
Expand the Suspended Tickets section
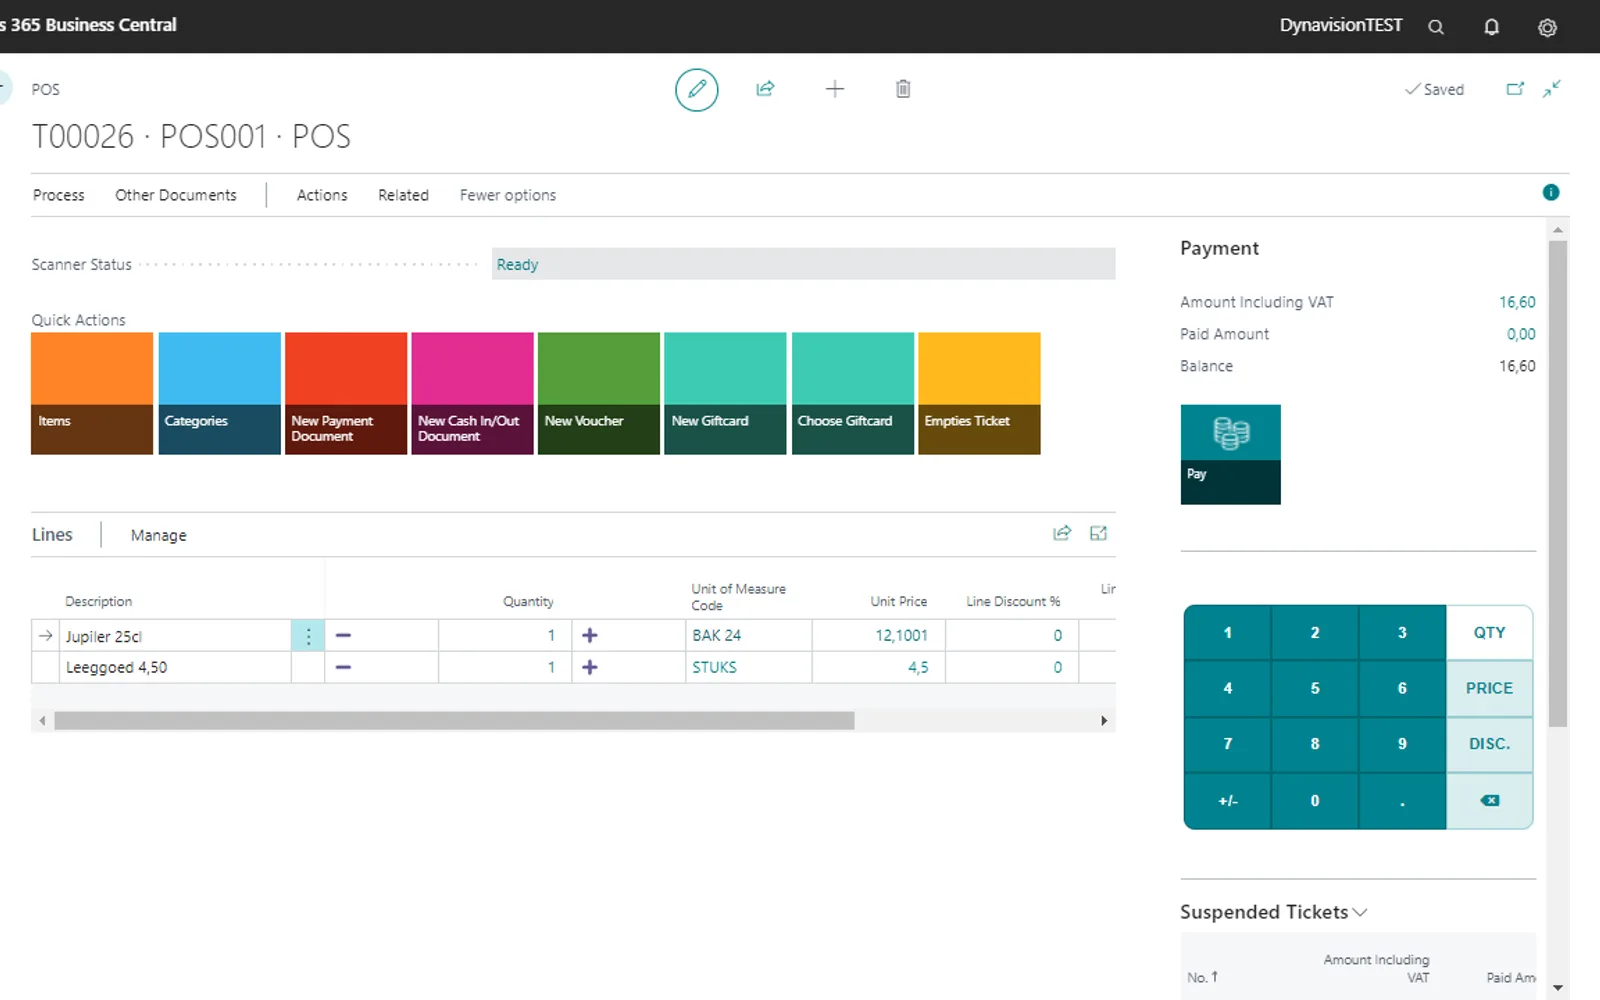click(1273, 912)
